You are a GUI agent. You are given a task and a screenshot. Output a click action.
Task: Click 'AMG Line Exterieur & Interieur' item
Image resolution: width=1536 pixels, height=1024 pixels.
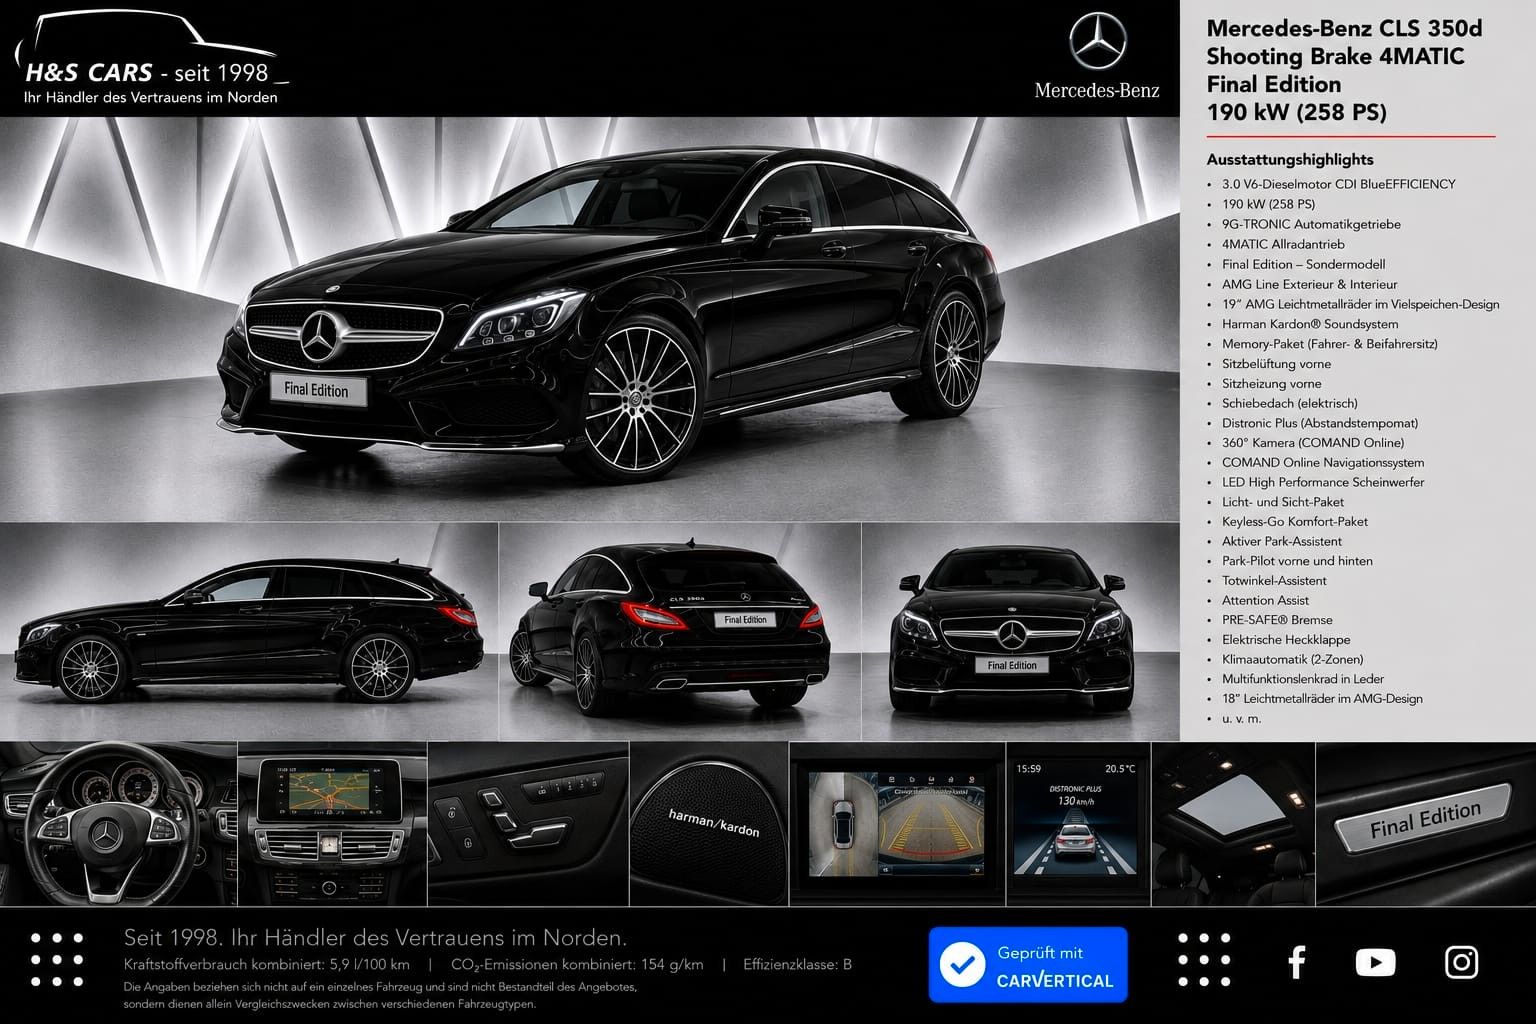point(1309,284)
